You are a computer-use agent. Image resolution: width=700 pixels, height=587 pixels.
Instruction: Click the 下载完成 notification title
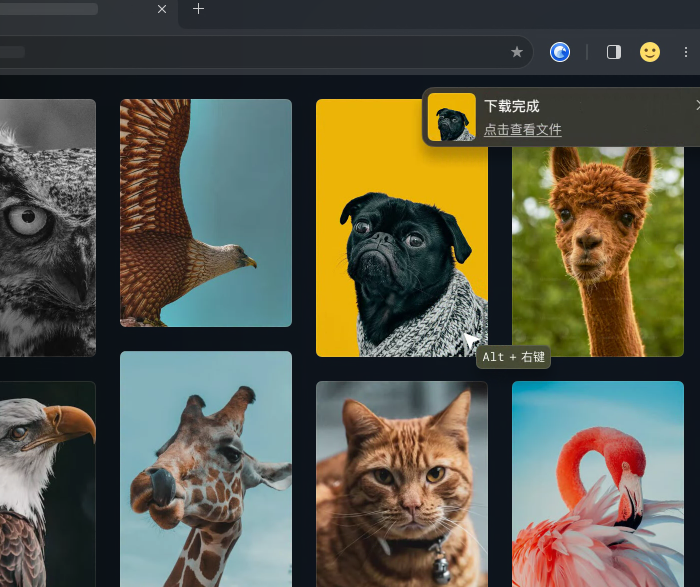click(512, 106)
